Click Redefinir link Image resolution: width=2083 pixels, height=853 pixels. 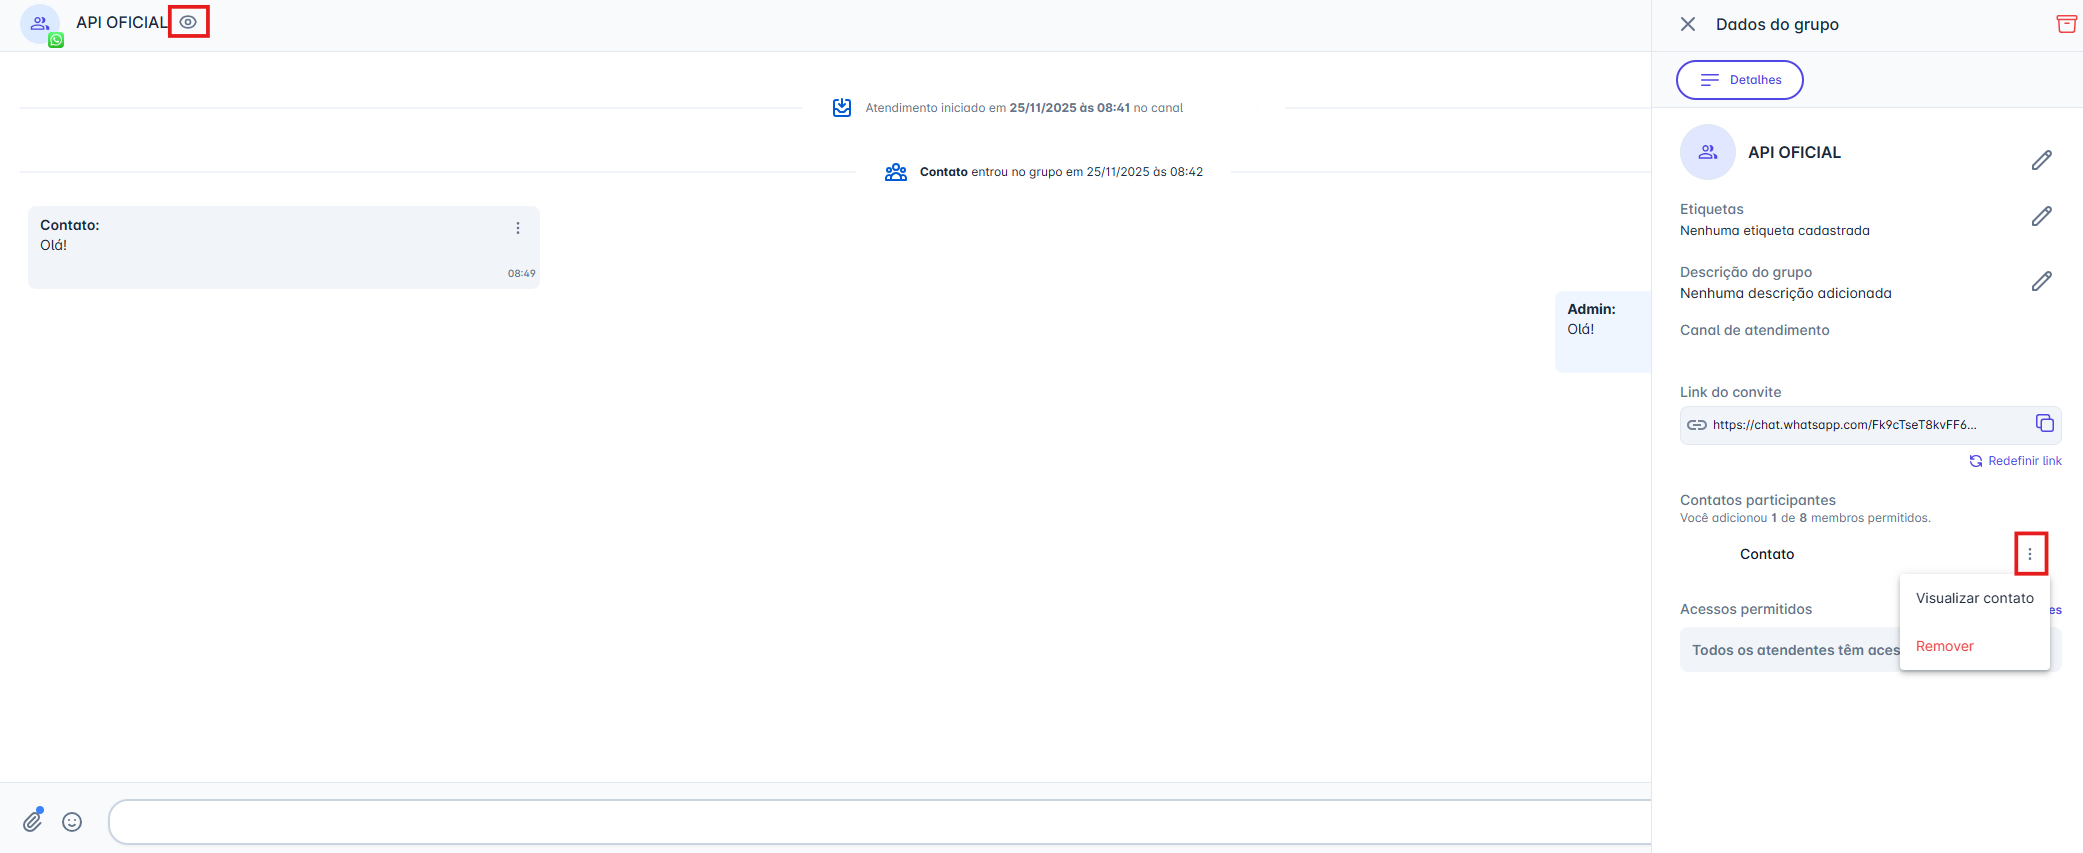click(x=2015, y=461)
